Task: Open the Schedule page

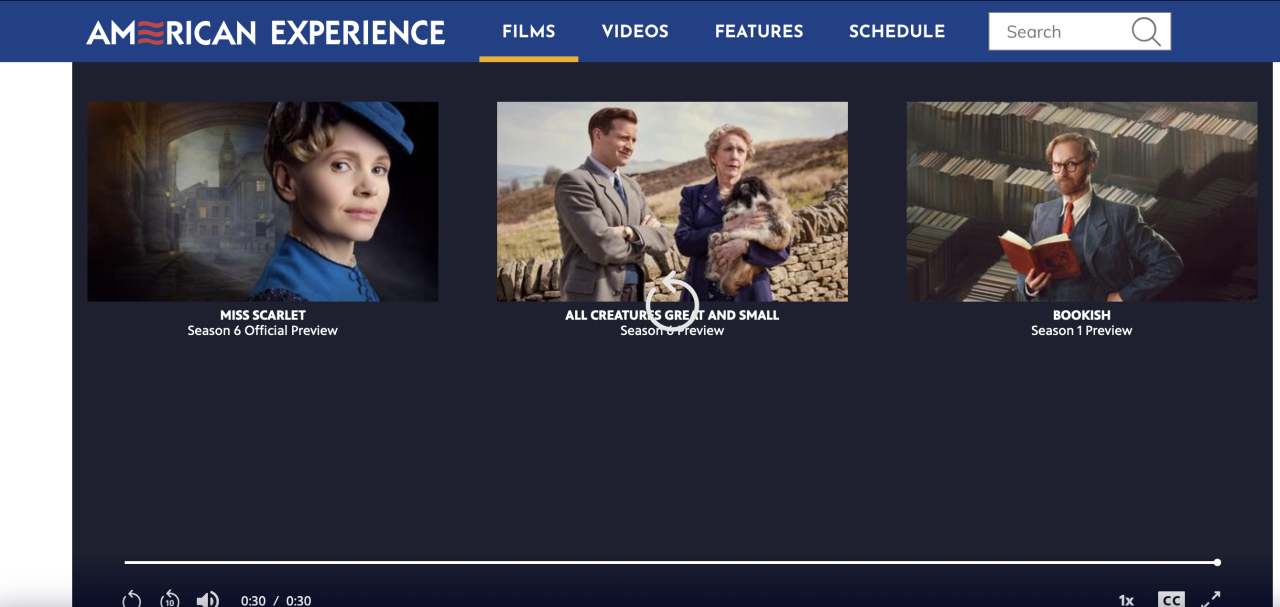Action: tap(897, 31)
